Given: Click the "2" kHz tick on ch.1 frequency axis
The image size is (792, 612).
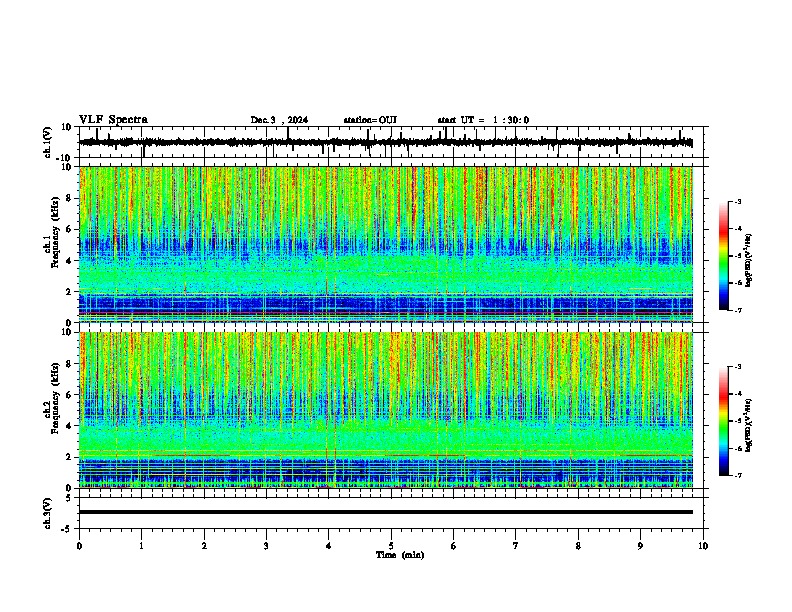Looking at the screenshot, I should [x=70, y=292].
